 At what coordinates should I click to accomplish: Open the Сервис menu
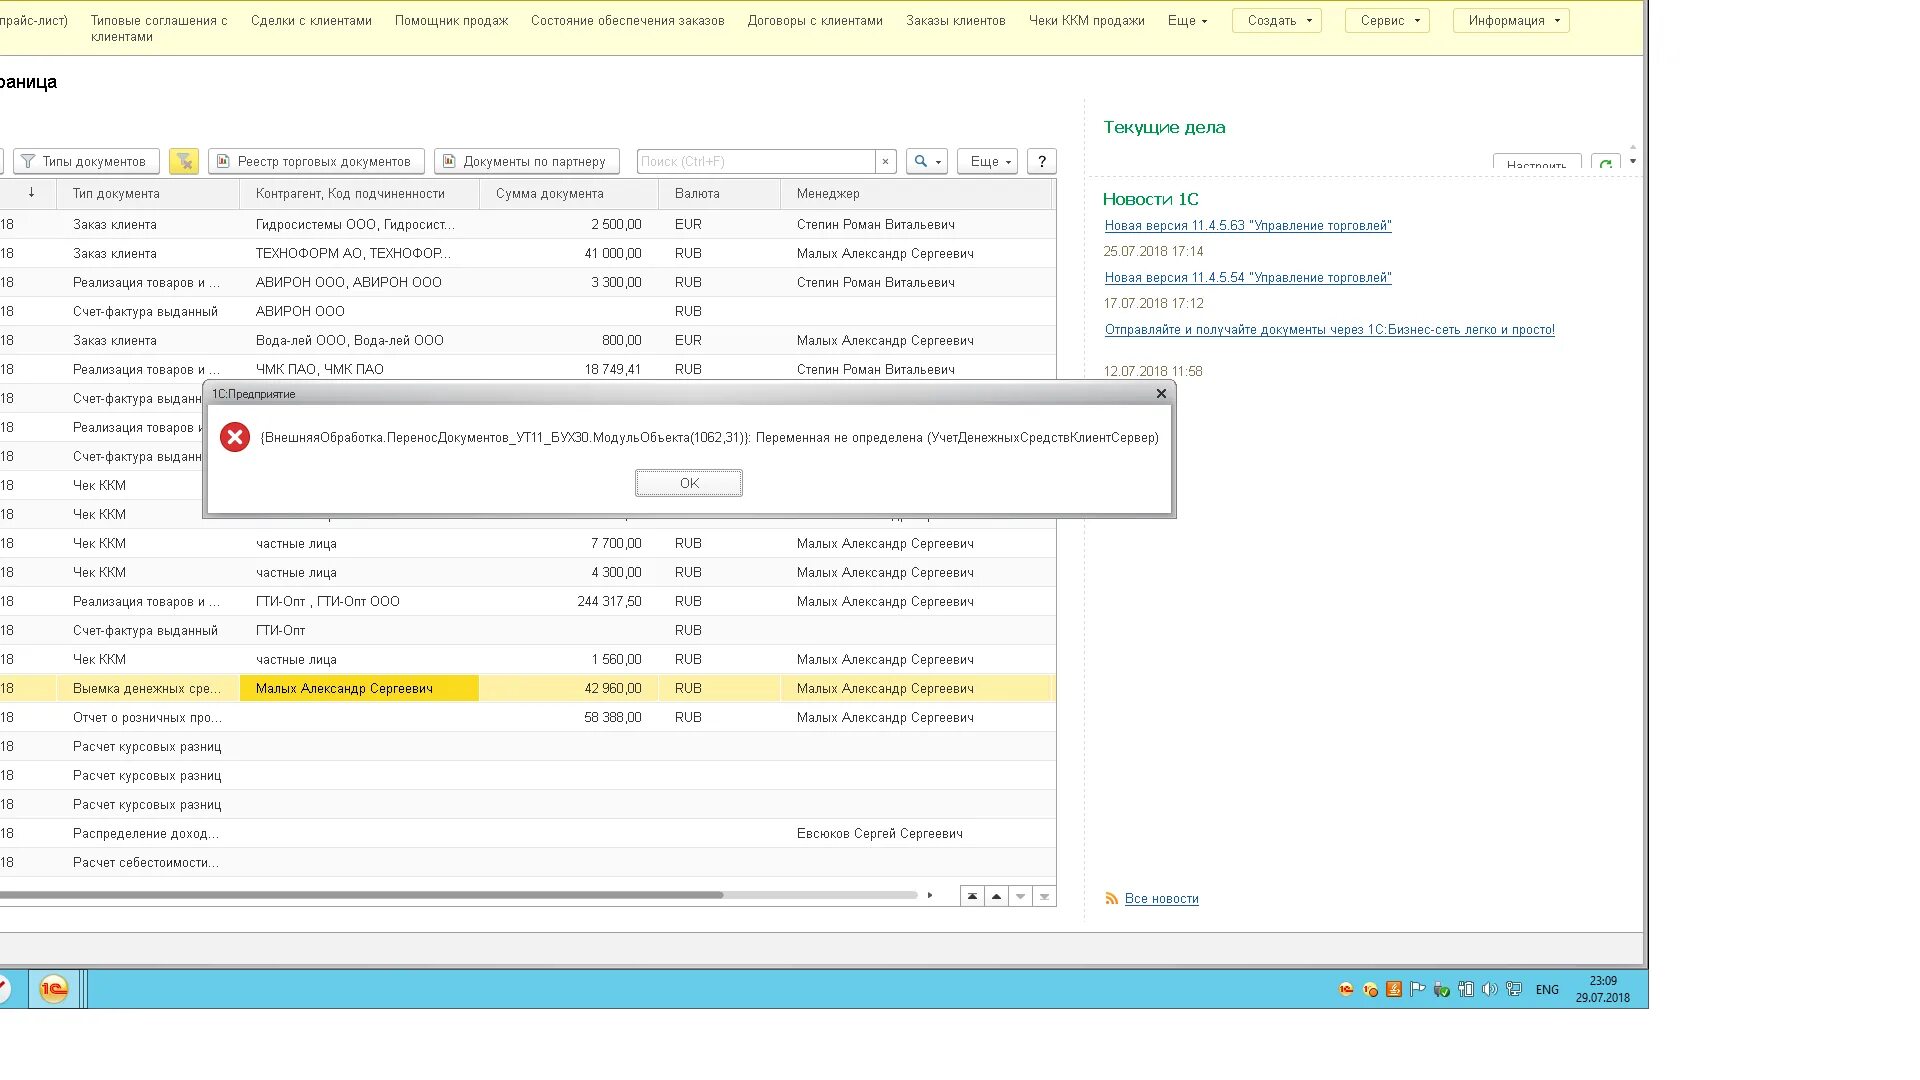(x=1387, y=20)
